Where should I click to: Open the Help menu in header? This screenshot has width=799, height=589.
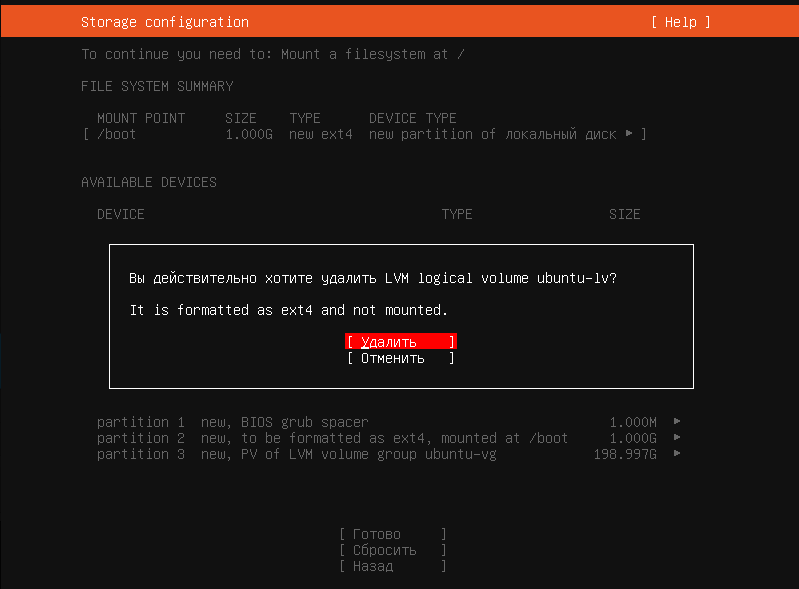click(680, 22)
